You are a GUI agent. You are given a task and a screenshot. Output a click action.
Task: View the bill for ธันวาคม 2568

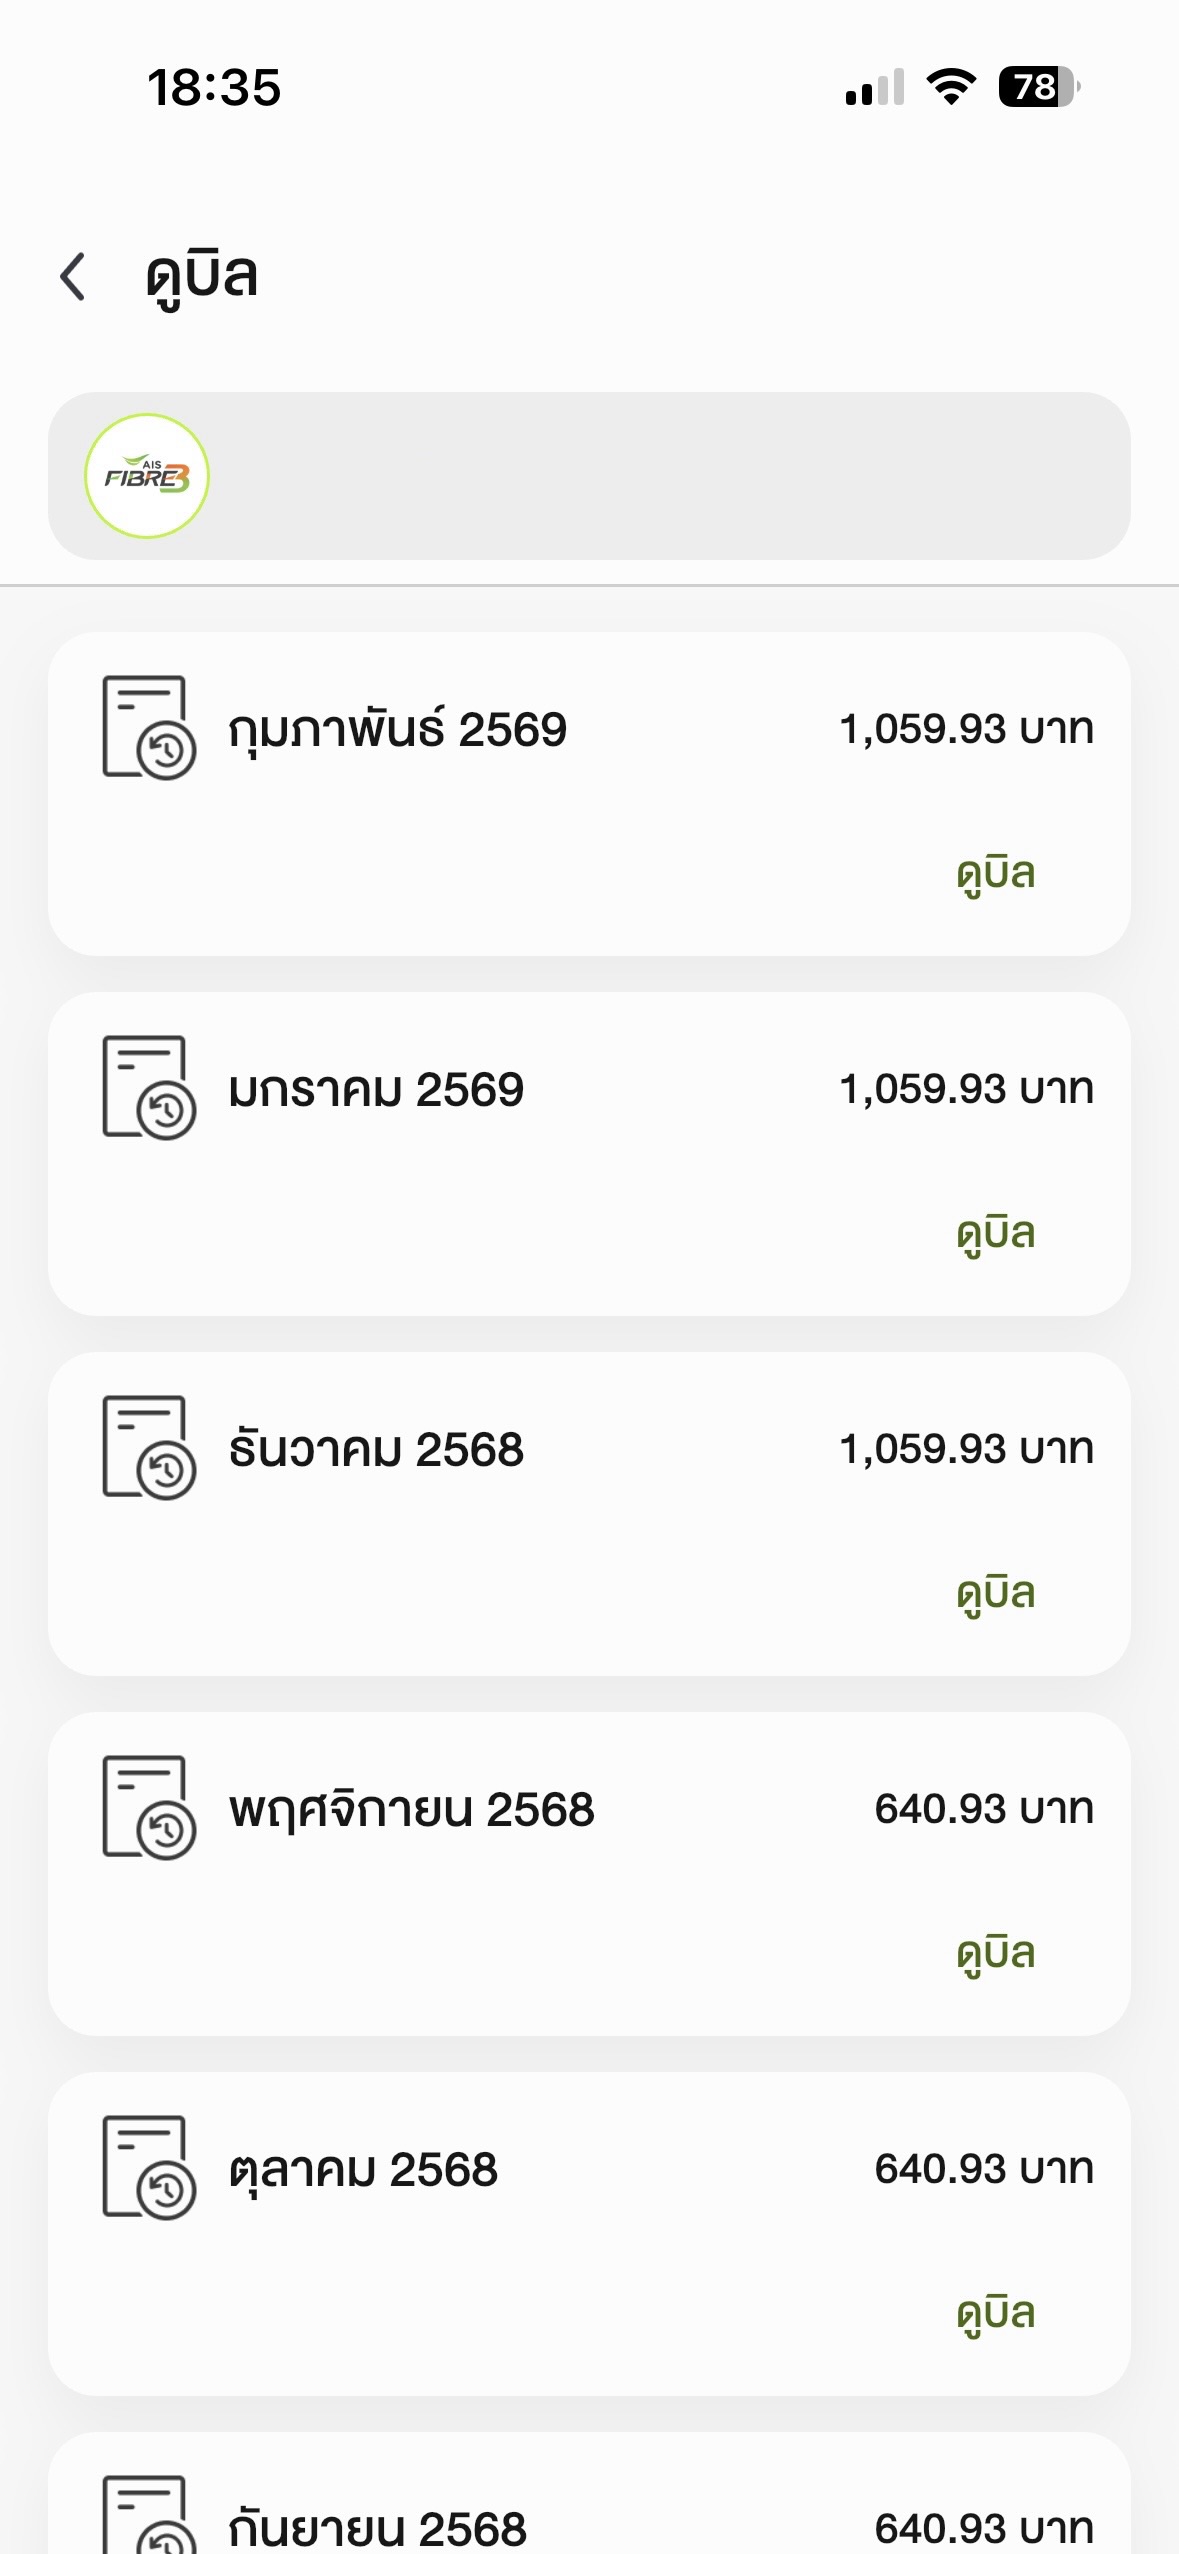coord(995,1594)
